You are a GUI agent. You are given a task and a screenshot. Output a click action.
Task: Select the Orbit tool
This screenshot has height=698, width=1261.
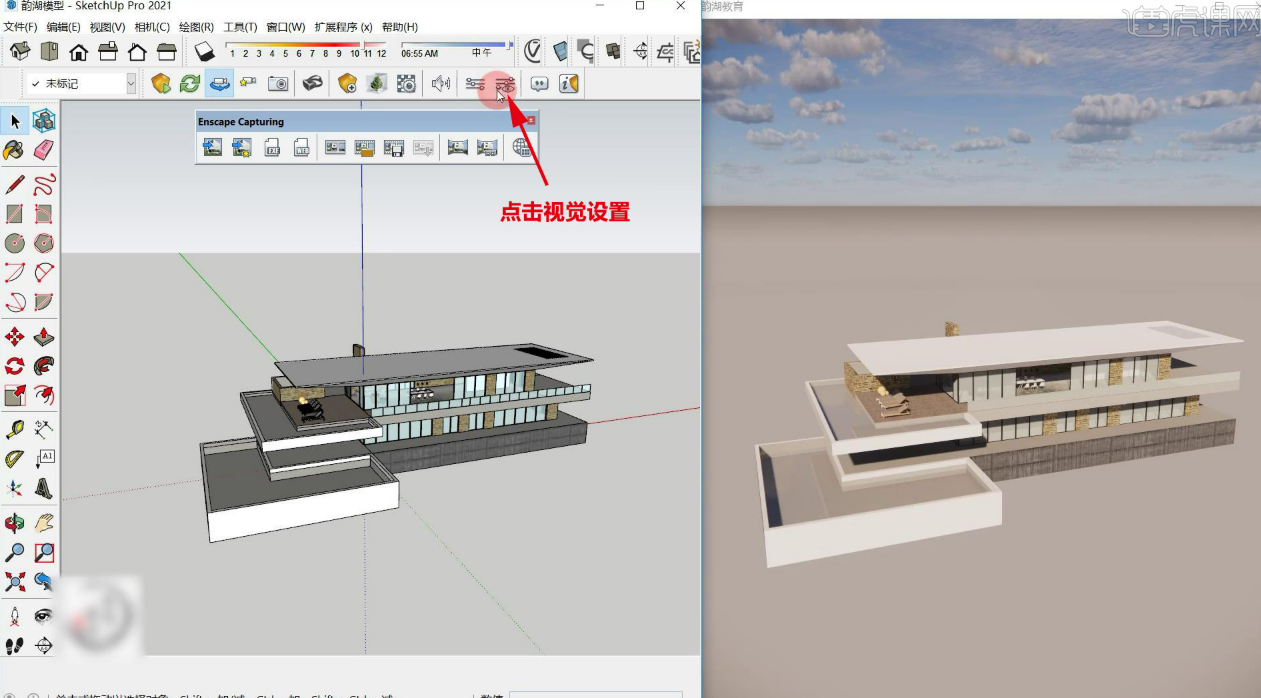click(15, 523)
